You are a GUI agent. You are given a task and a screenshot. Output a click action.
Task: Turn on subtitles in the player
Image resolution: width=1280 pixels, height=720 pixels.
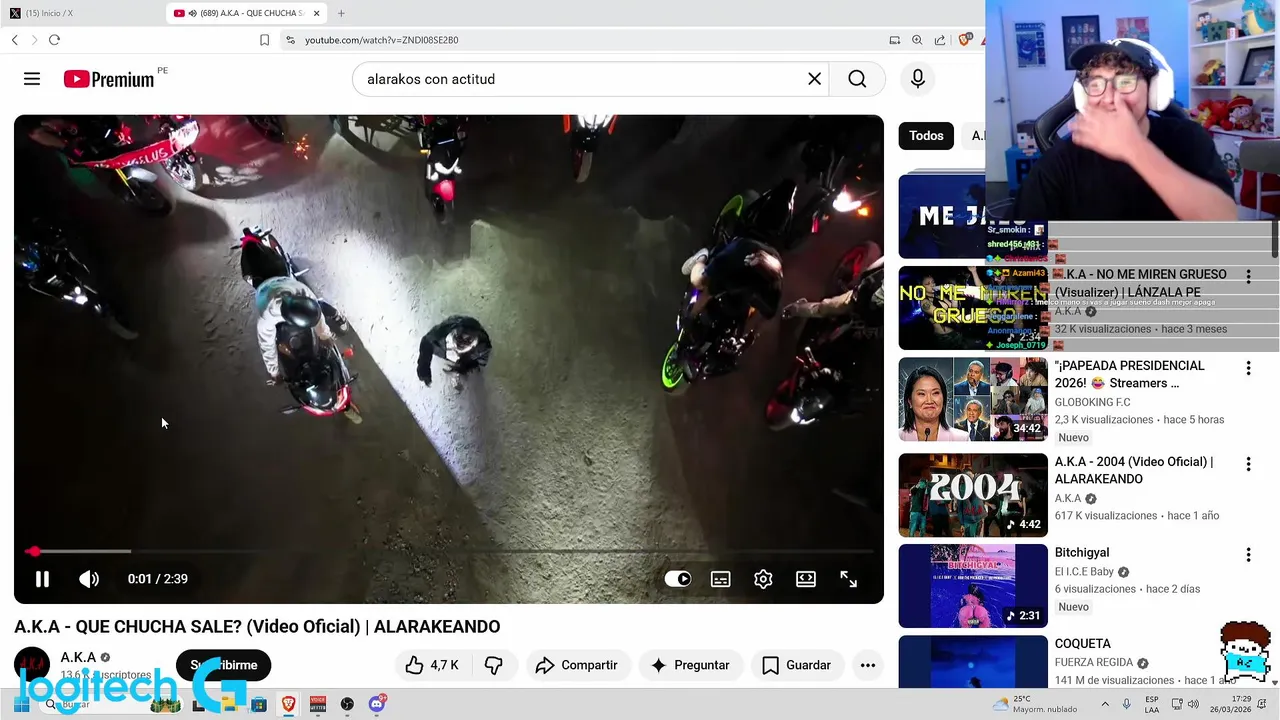coord(720,578)
